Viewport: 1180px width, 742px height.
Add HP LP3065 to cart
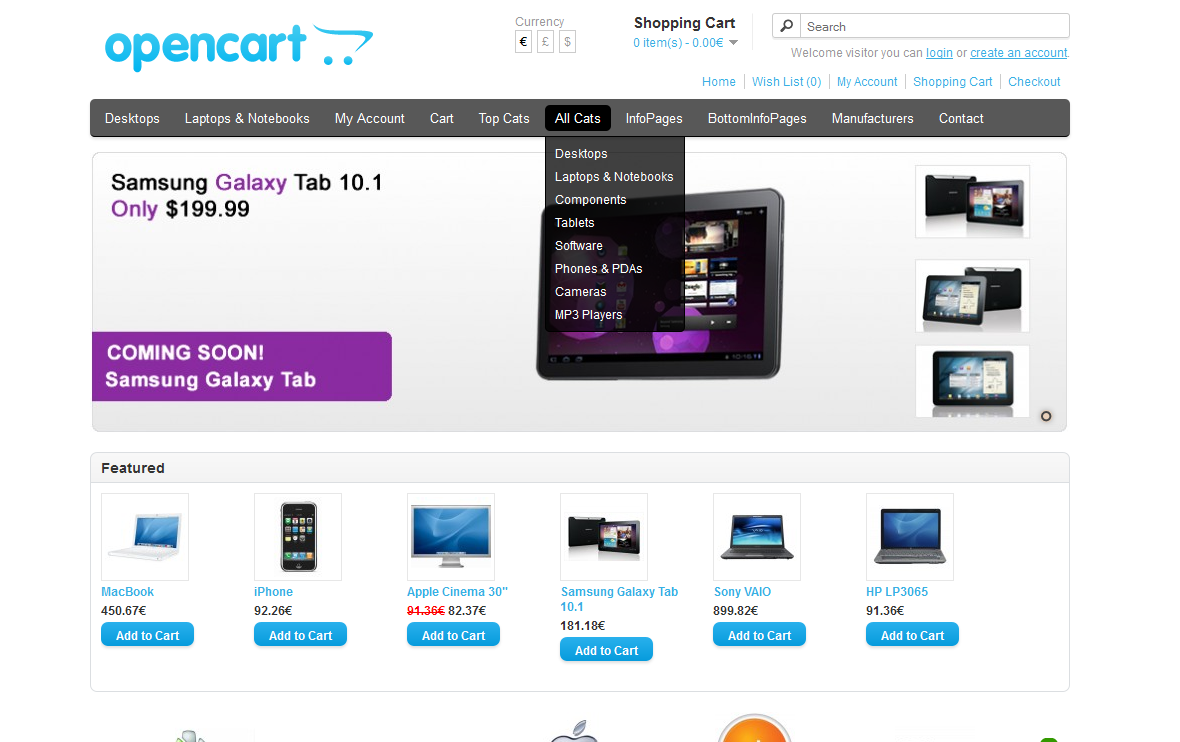pyautogui.click(x=912, y=634)
